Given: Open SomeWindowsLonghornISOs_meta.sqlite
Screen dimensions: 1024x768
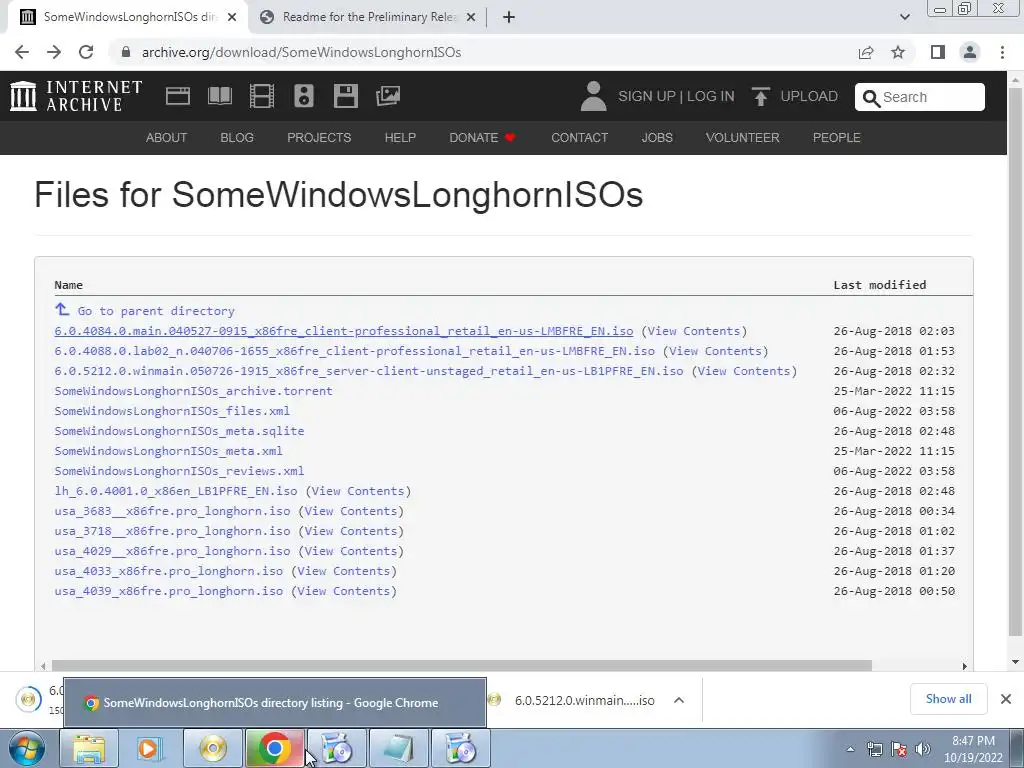Looking at the screenshot, I should tap(179, 431).
